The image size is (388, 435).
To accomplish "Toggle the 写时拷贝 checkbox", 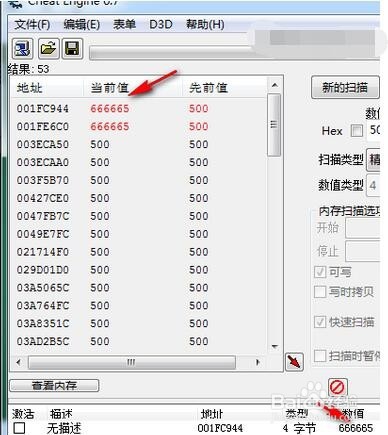I will point(320,292).
